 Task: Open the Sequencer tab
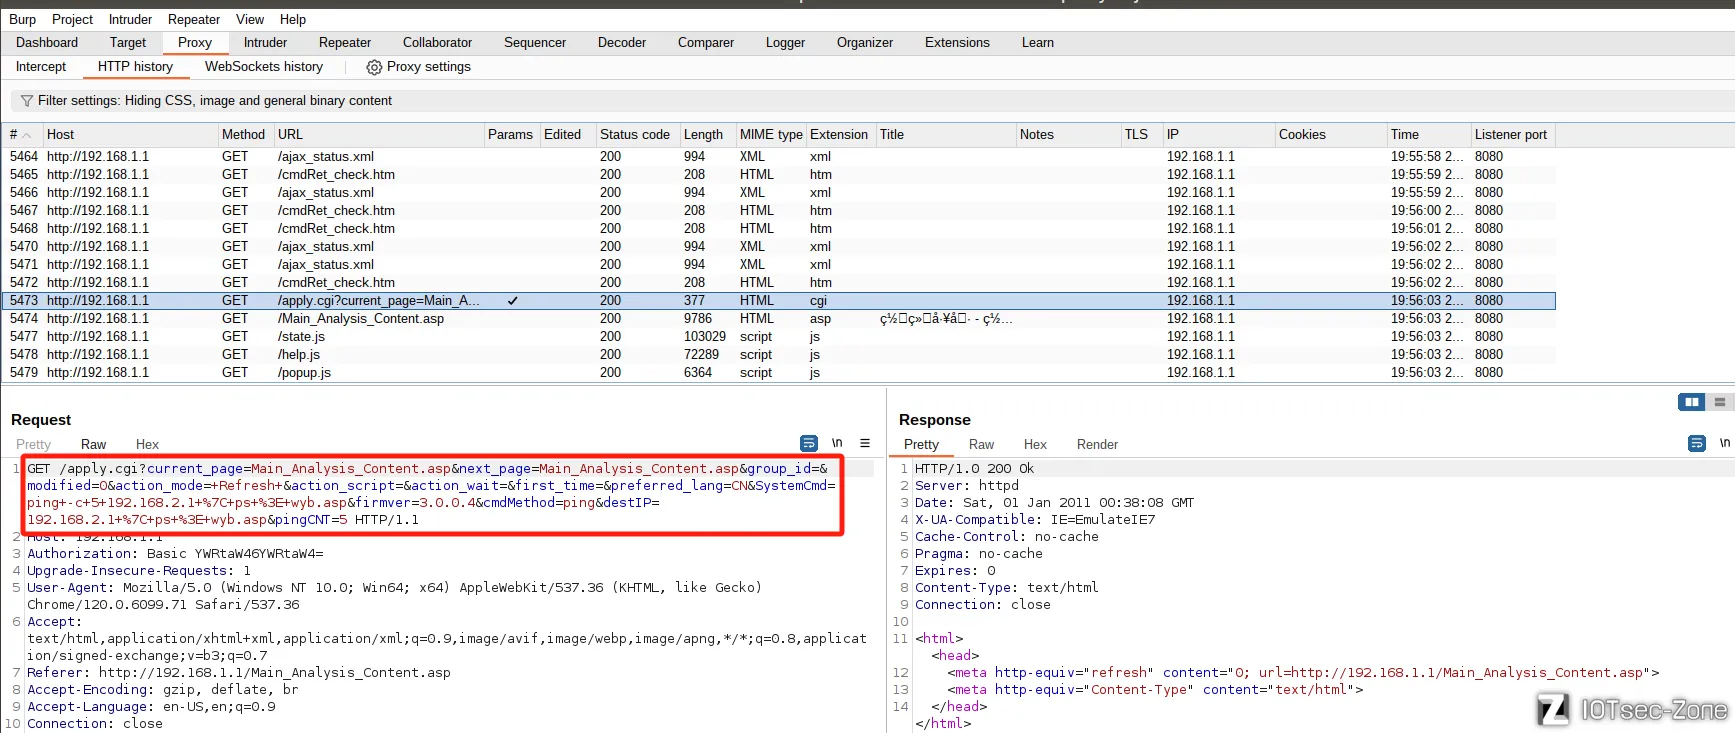(x=535, y=43)
